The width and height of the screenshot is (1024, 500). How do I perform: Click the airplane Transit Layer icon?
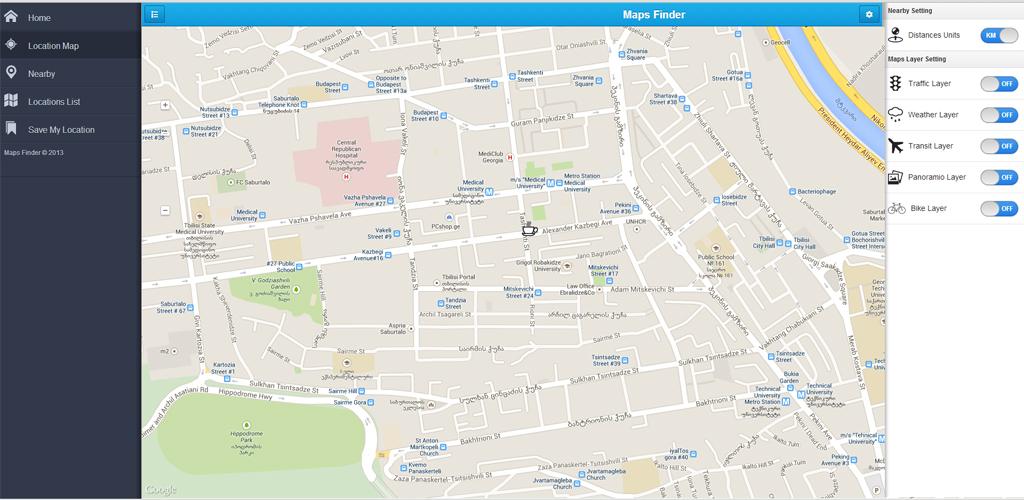[895, 146]
